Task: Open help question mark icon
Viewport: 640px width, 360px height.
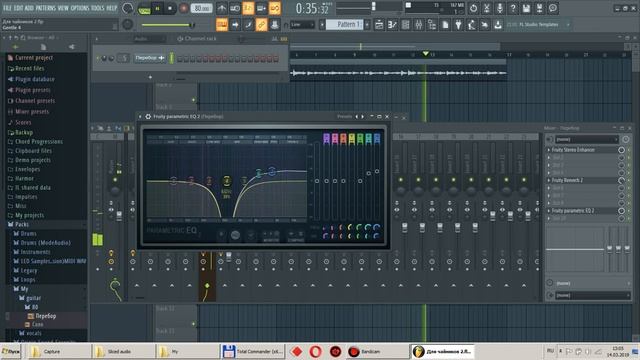Action: [x=513, y=8]
